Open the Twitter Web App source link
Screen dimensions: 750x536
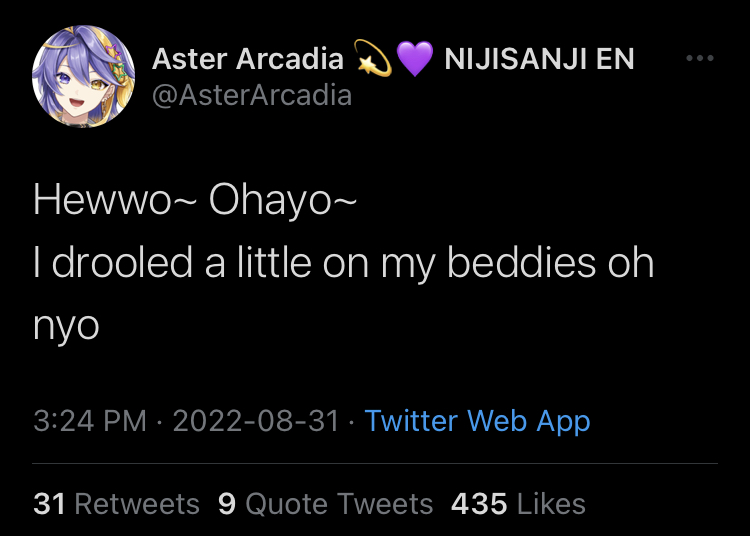(477, 421)
